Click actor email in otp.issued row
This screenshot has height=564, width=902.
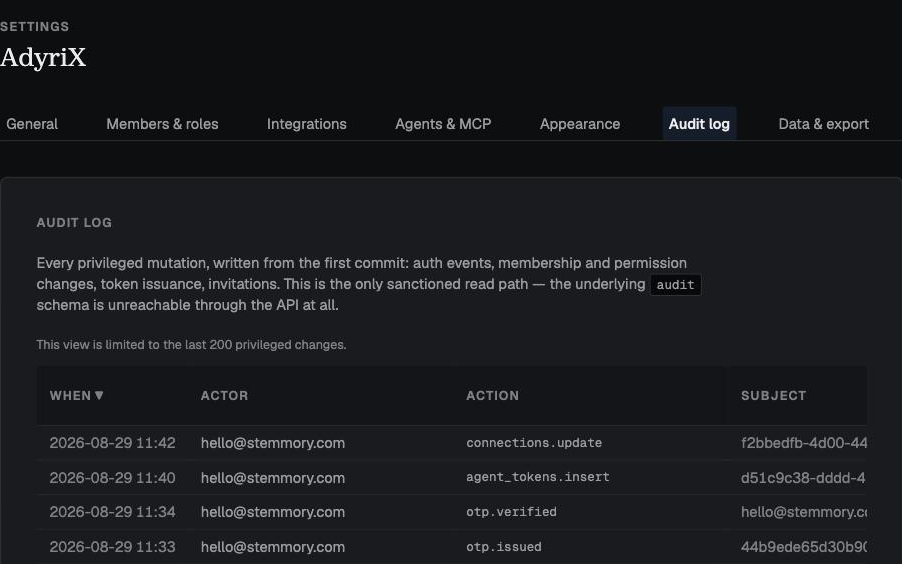click(x=273, y=547)
